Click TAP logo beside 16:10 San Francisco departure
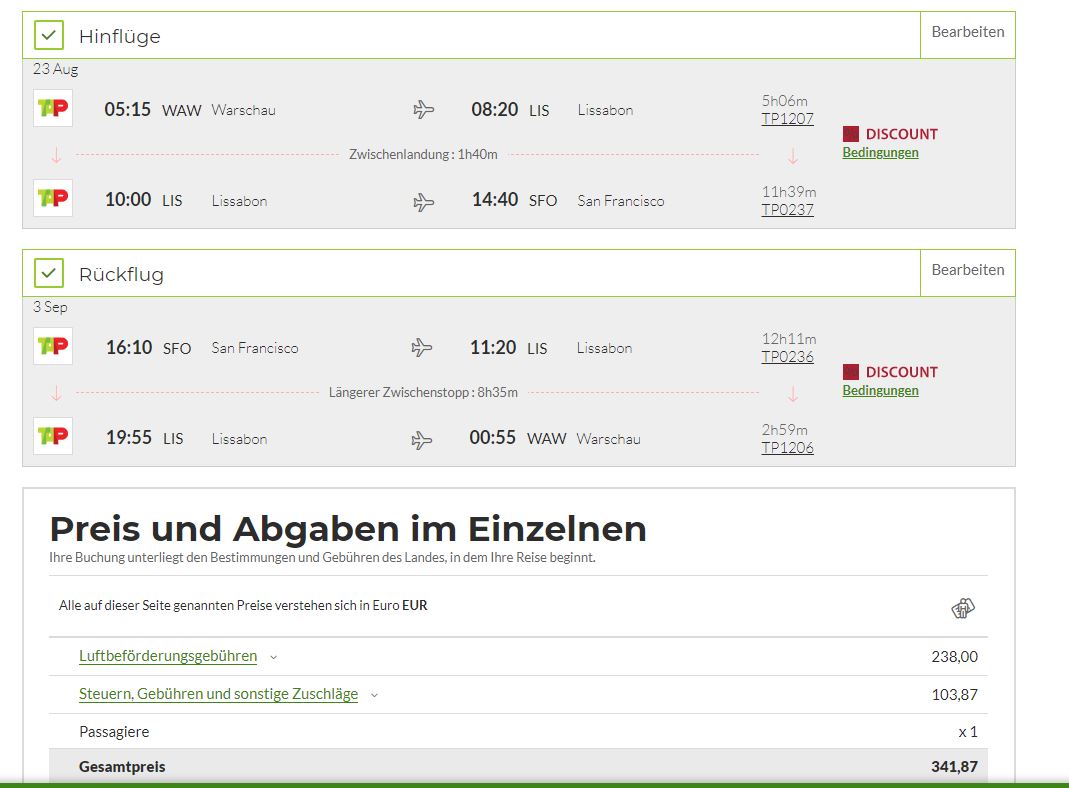 pyautogui.click(x=53, y=346)
